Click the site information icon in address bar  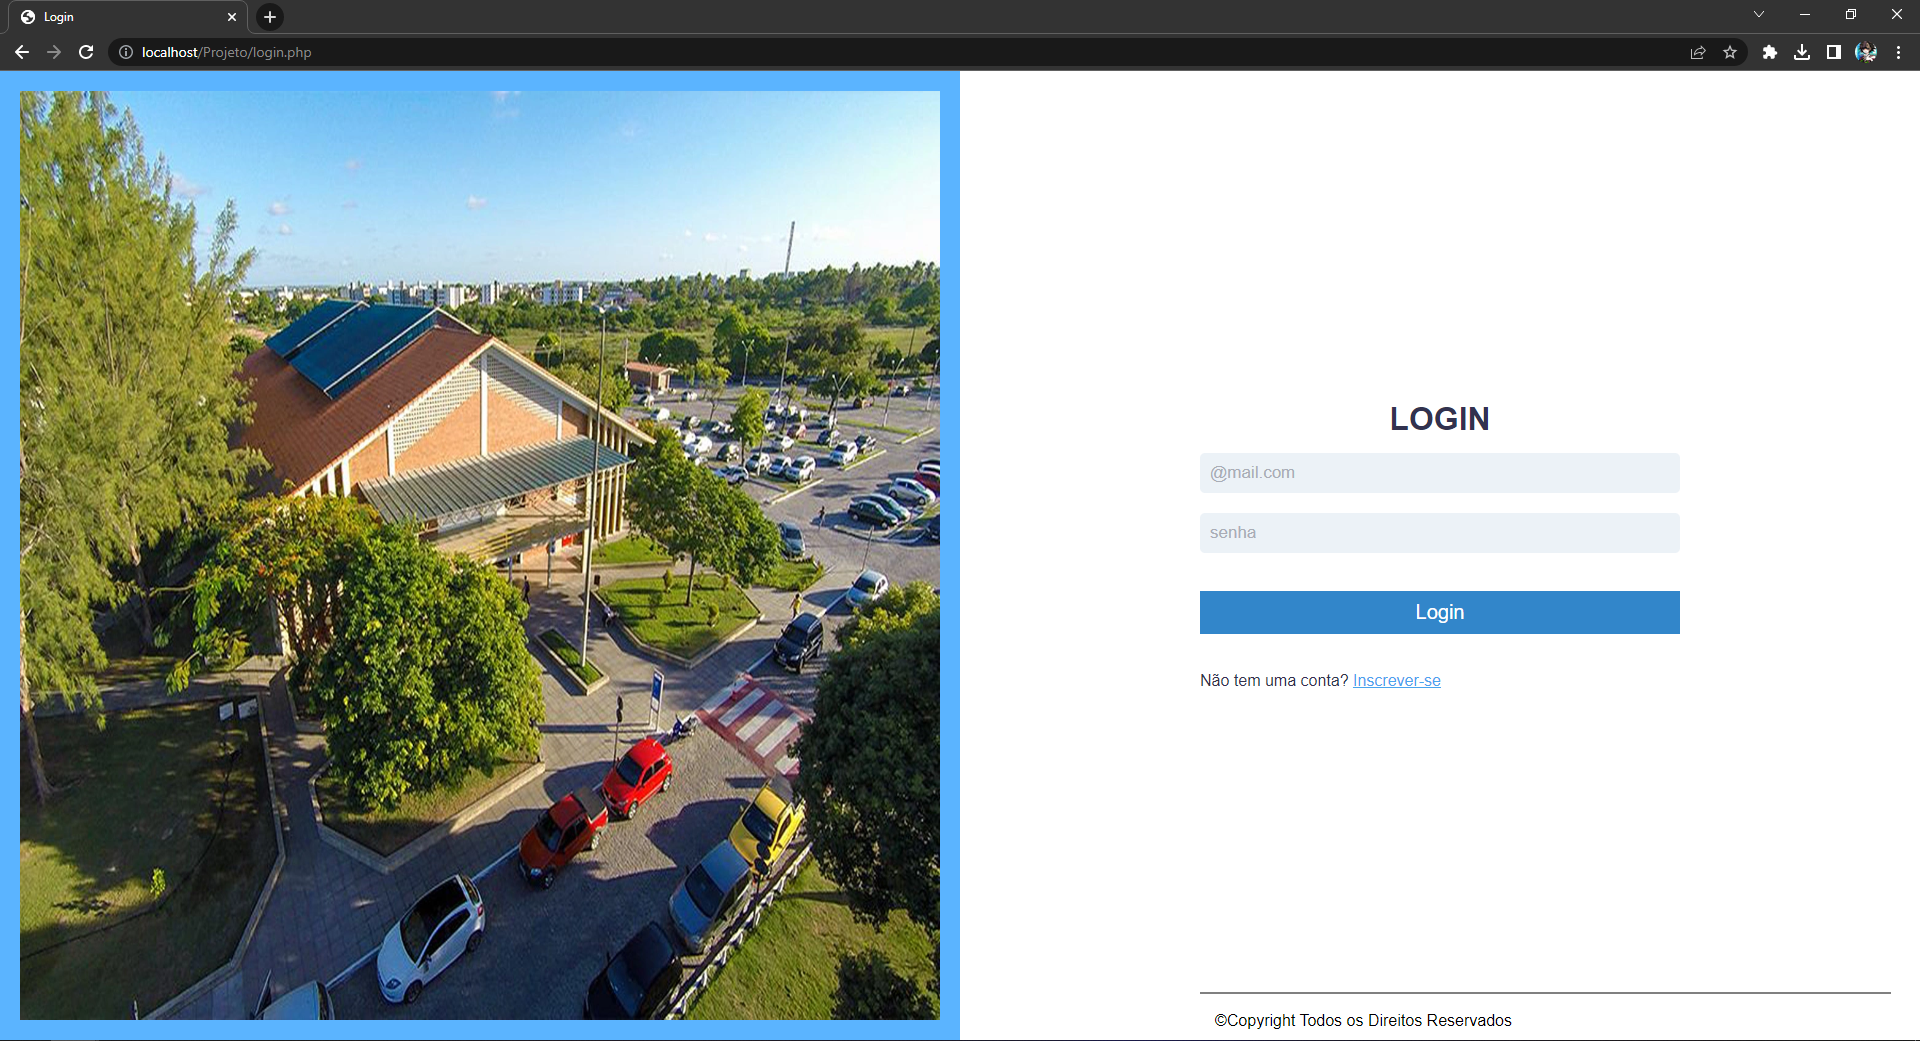click(124, 52)
